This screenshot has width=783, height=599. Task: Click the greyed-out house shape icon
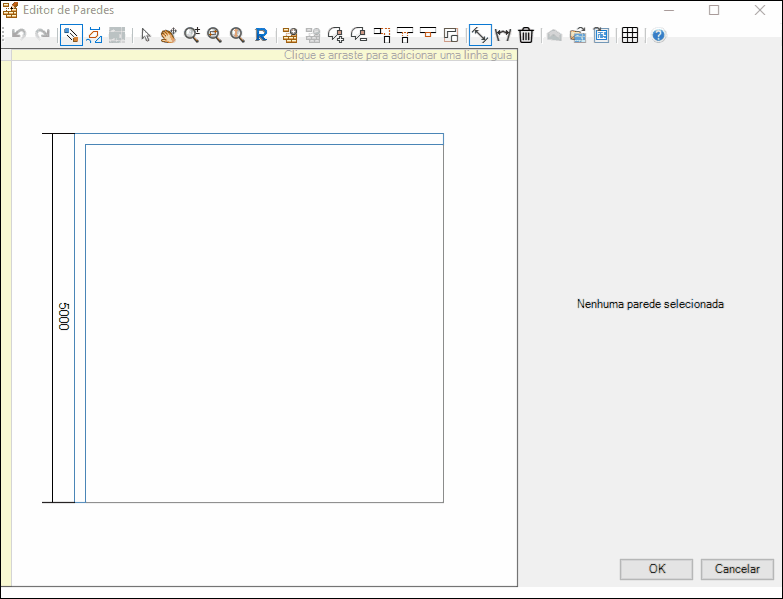[554, 35]
